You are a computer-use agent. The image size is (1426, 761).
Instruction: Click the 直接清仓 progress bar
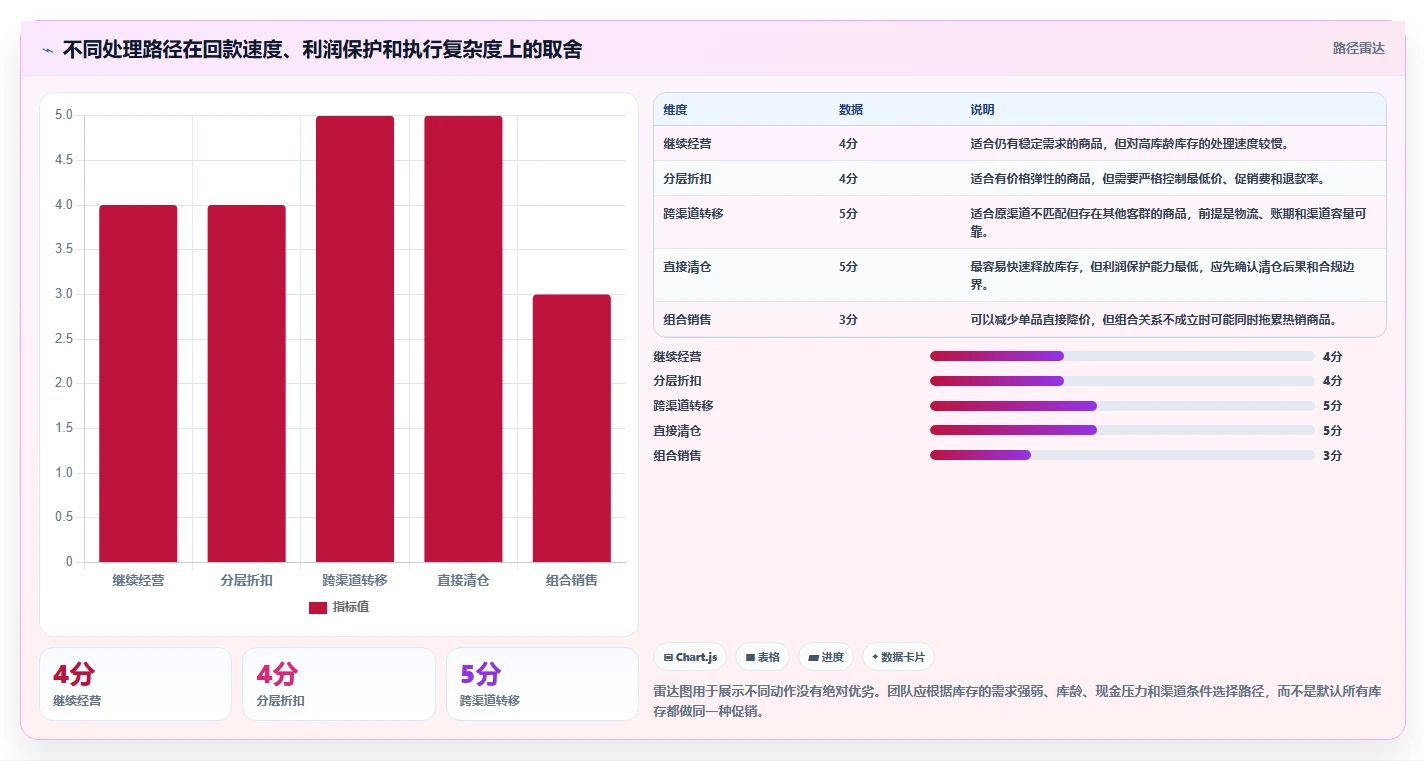pyautogui.click(x=1122, y=431)
